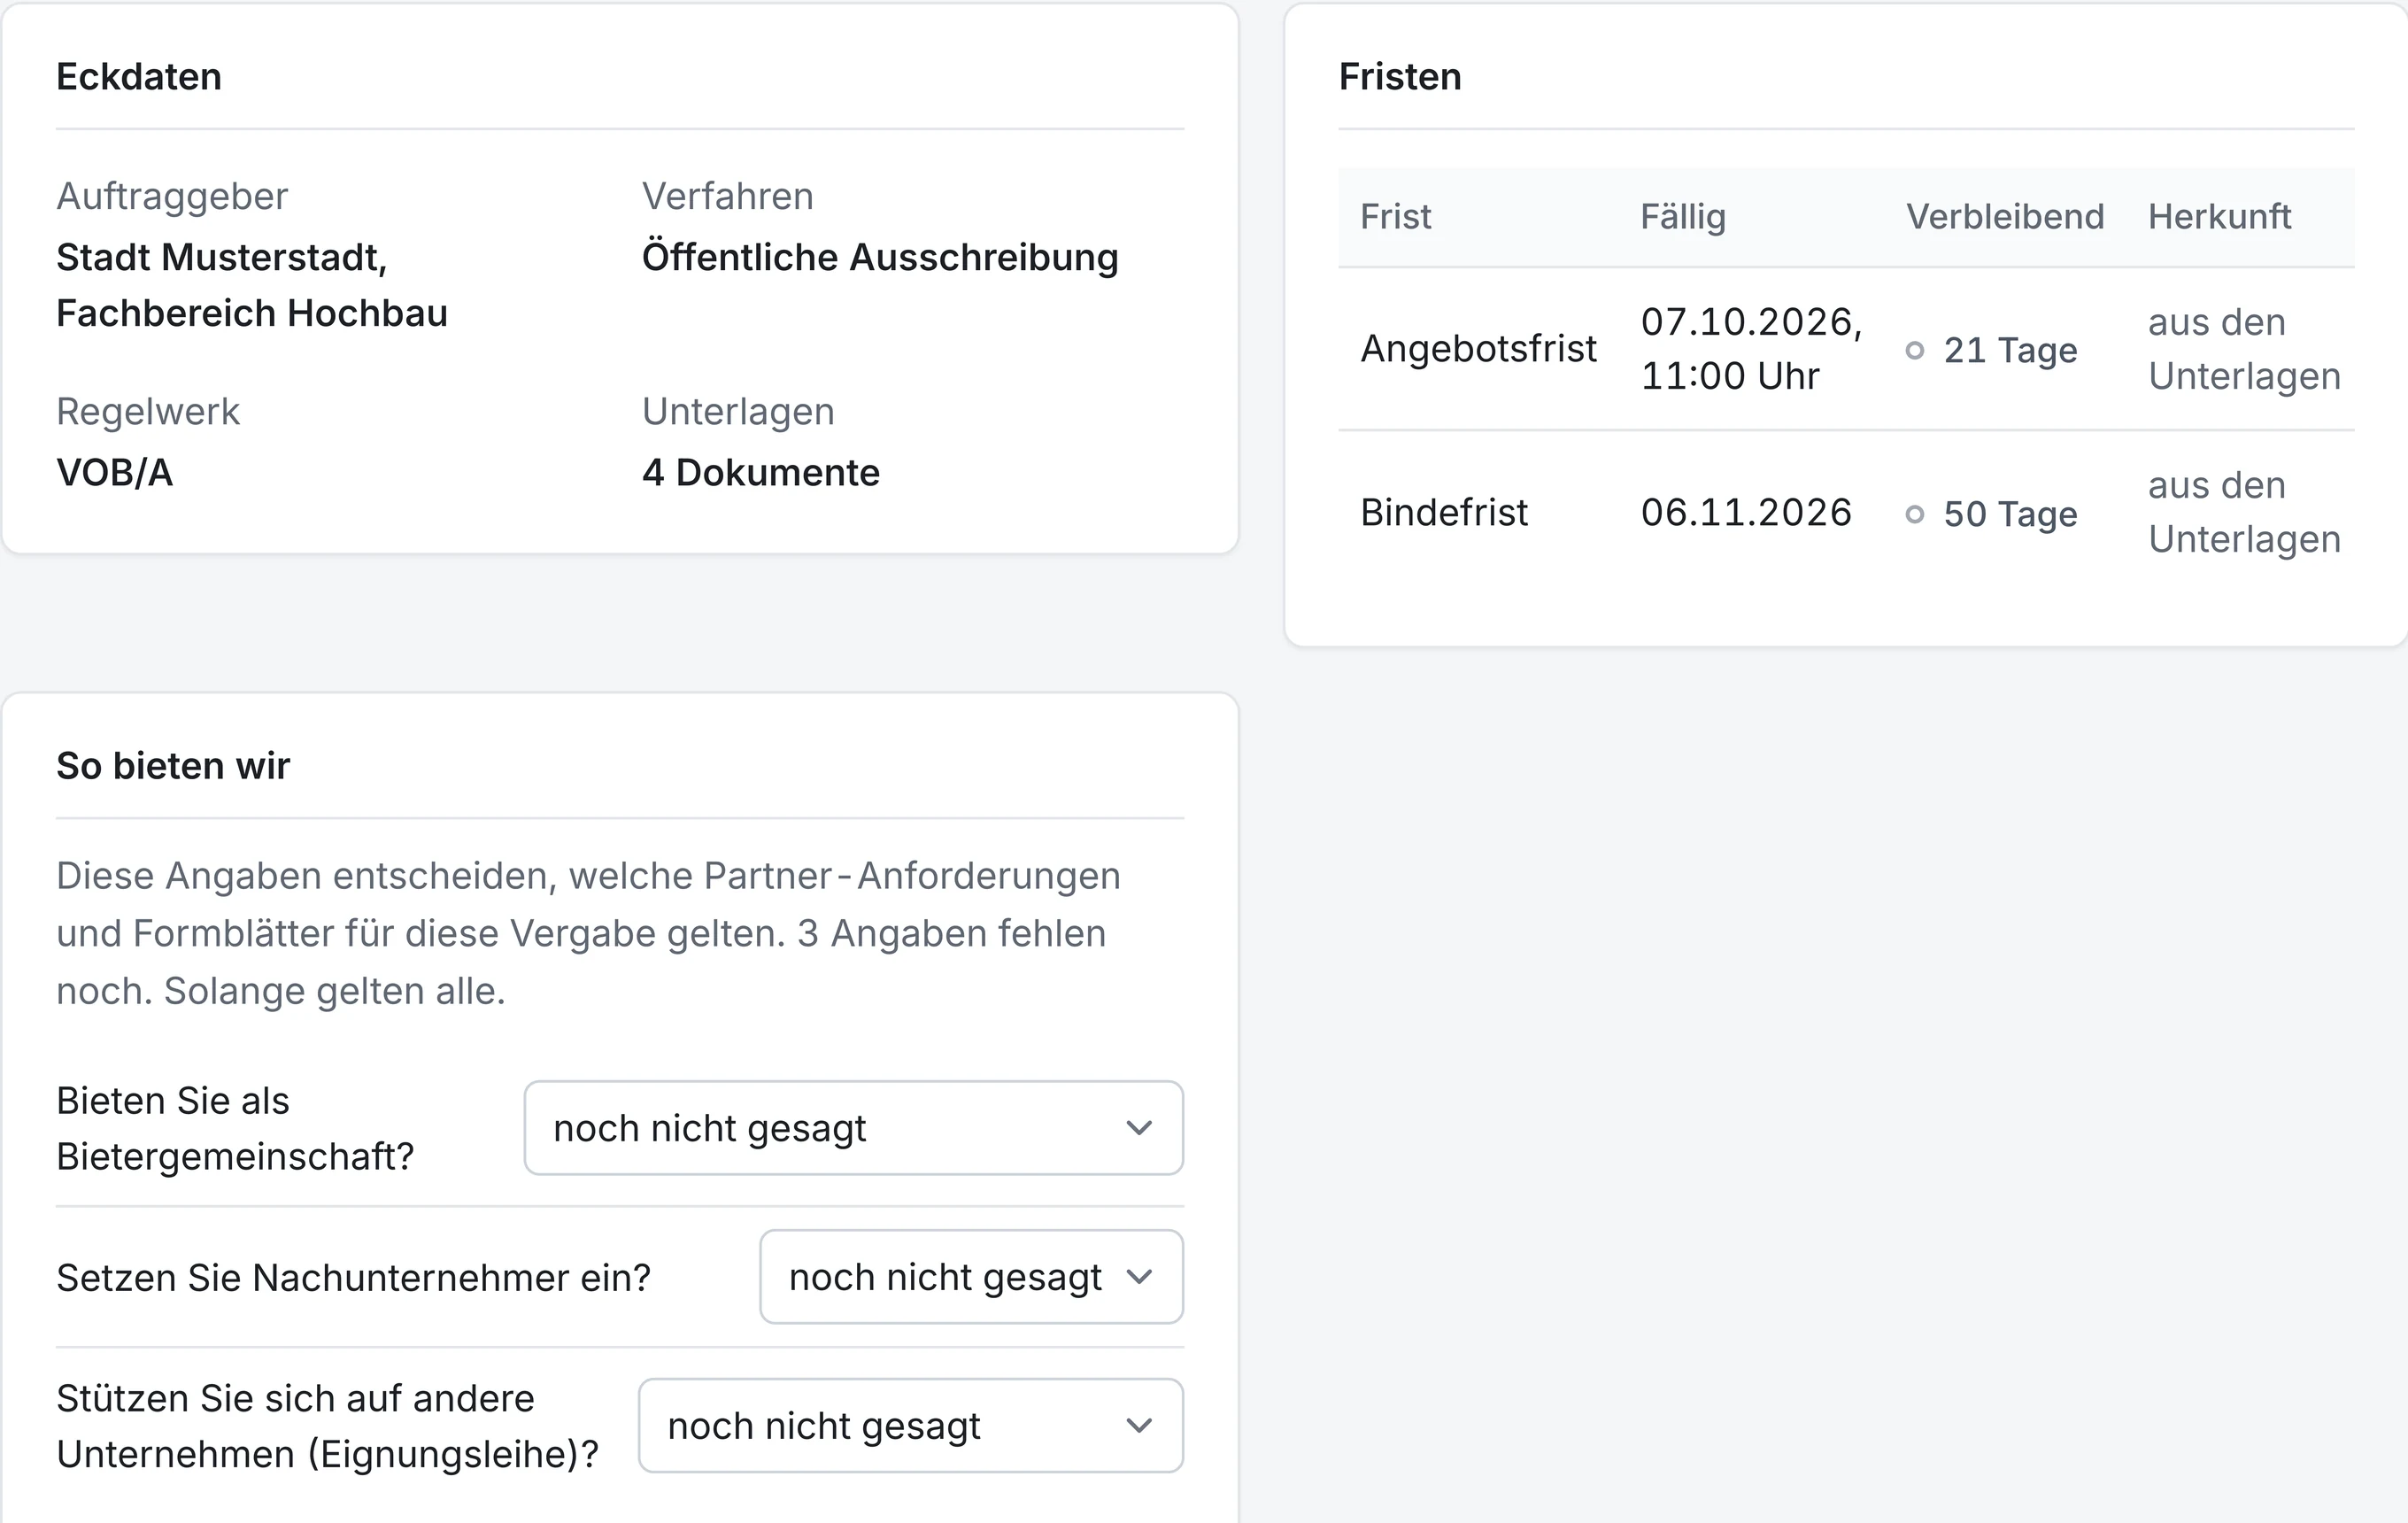Click the 'Bieten Sie als Bietergemeinschaft?' question
The width and height of the screenshot is (2408, 1523).
pos(235,1128)
